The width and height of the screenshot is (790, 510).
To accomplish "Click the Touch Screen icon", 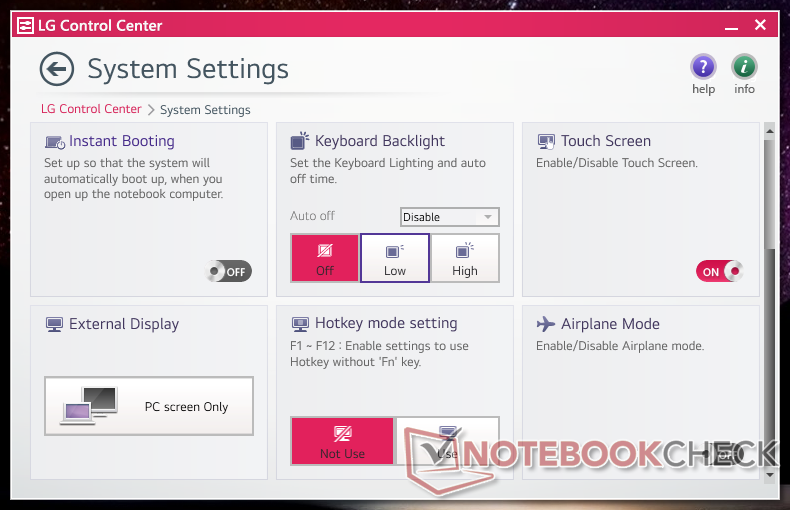I will tap(546, 142).
